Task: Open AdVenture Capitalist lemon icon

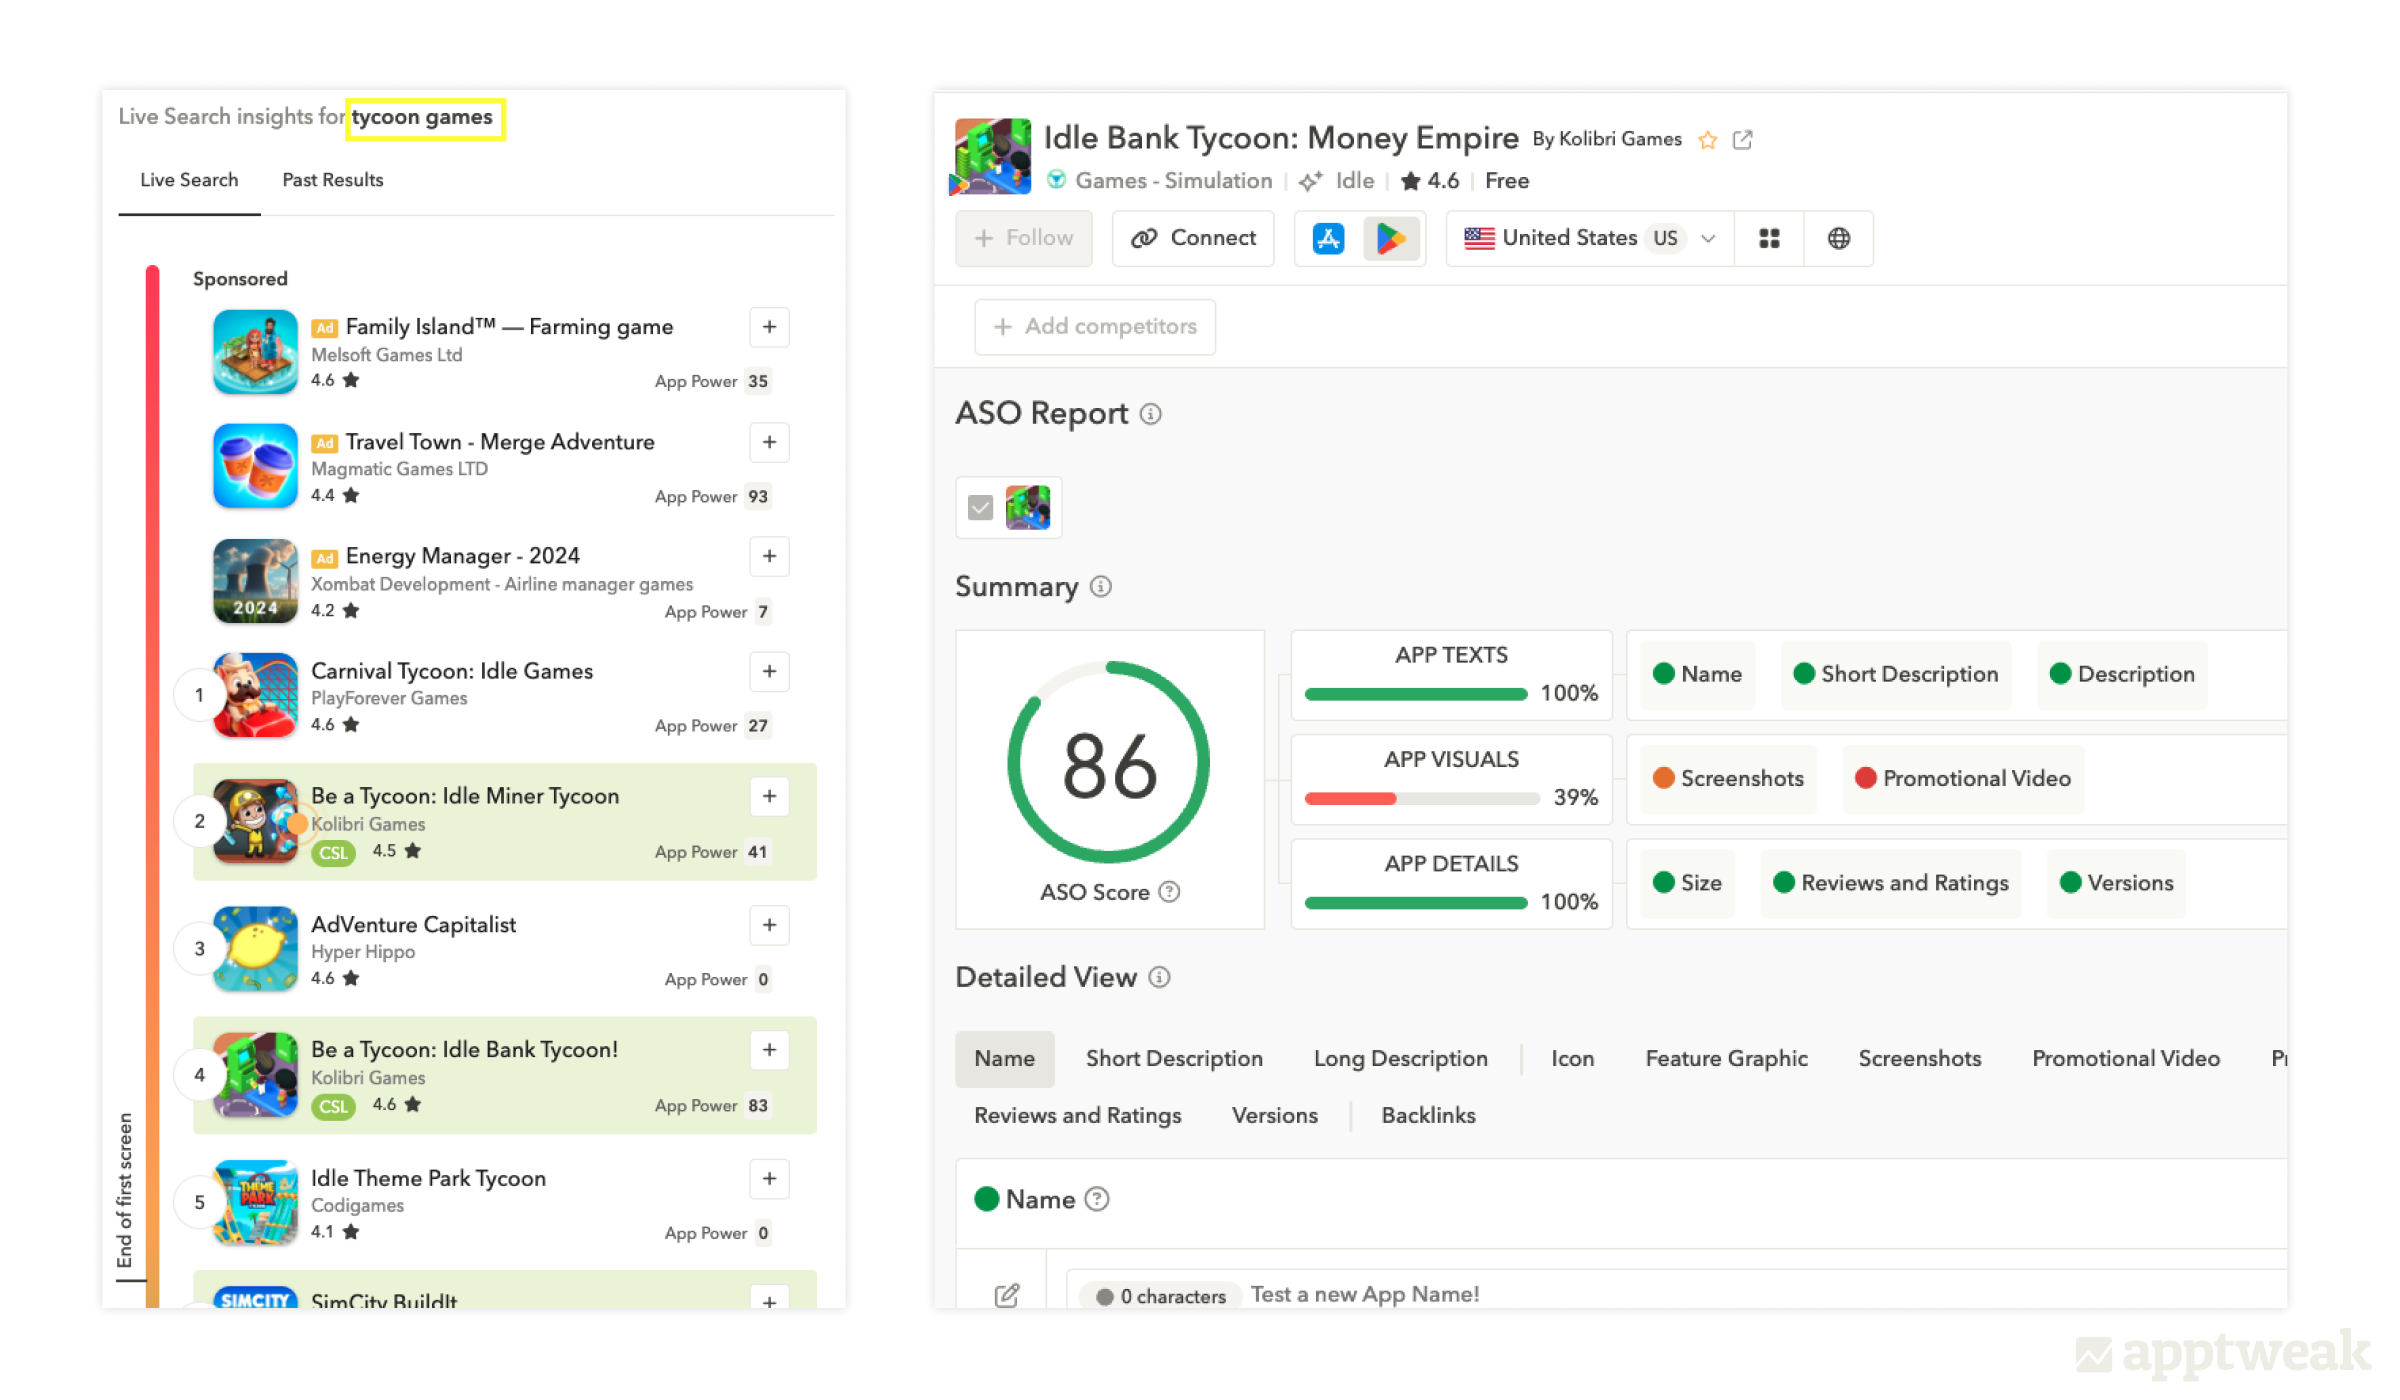Action: point(255,949)
